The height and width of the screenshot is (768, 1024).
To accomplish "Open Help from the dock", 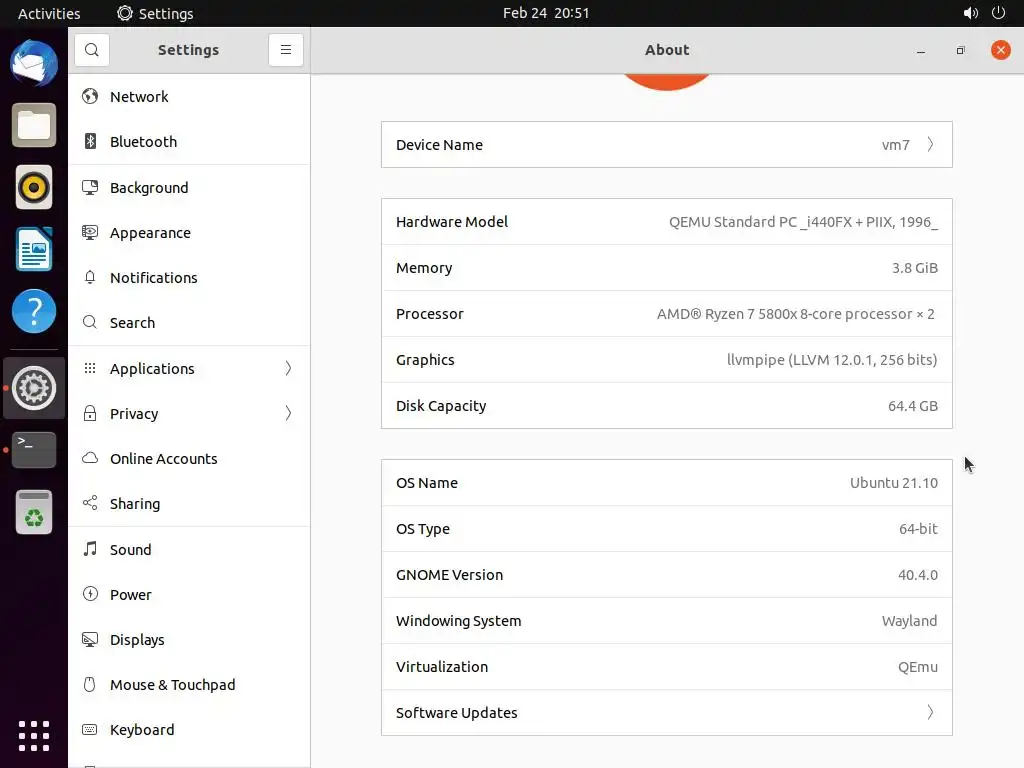I will pos(34,311).
